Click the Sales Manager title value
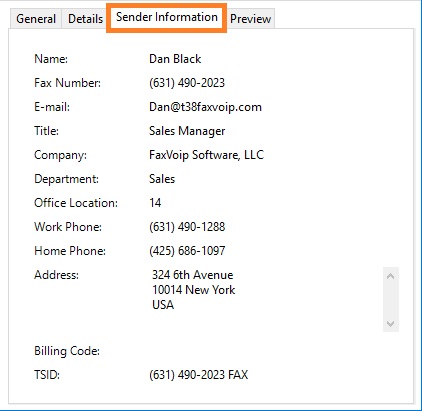The width and height of the screenshot is (422, 411). (187, 131)
